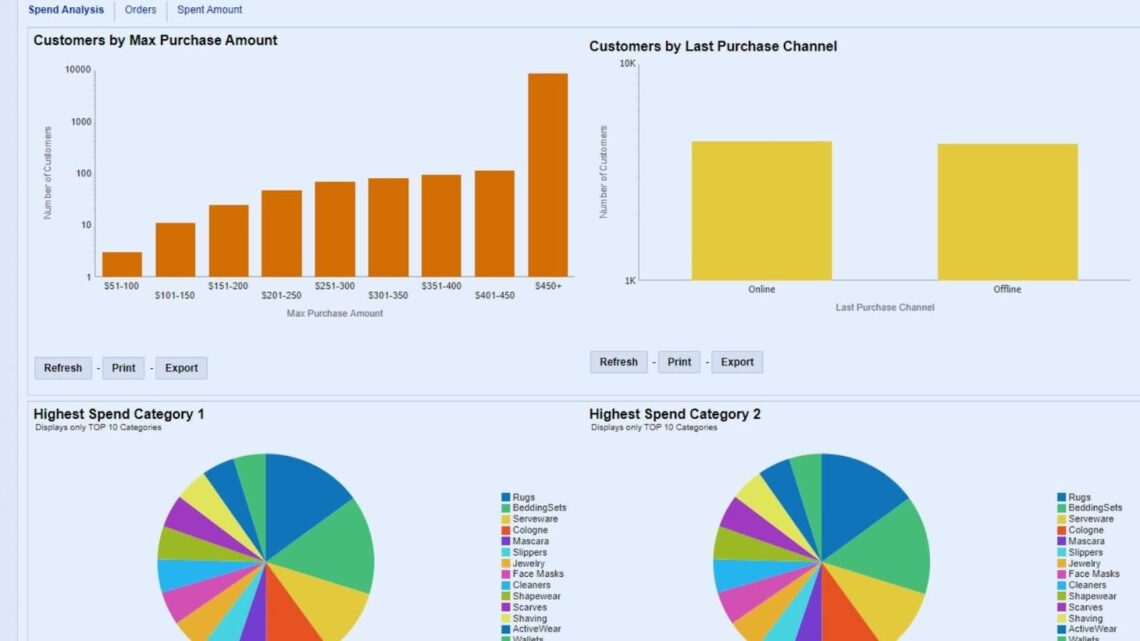Click the Rugs swatch in Category 1 legend
The height and width of the screenshot is (641, 1140).
pyautogui.click(x=510, y=496)
